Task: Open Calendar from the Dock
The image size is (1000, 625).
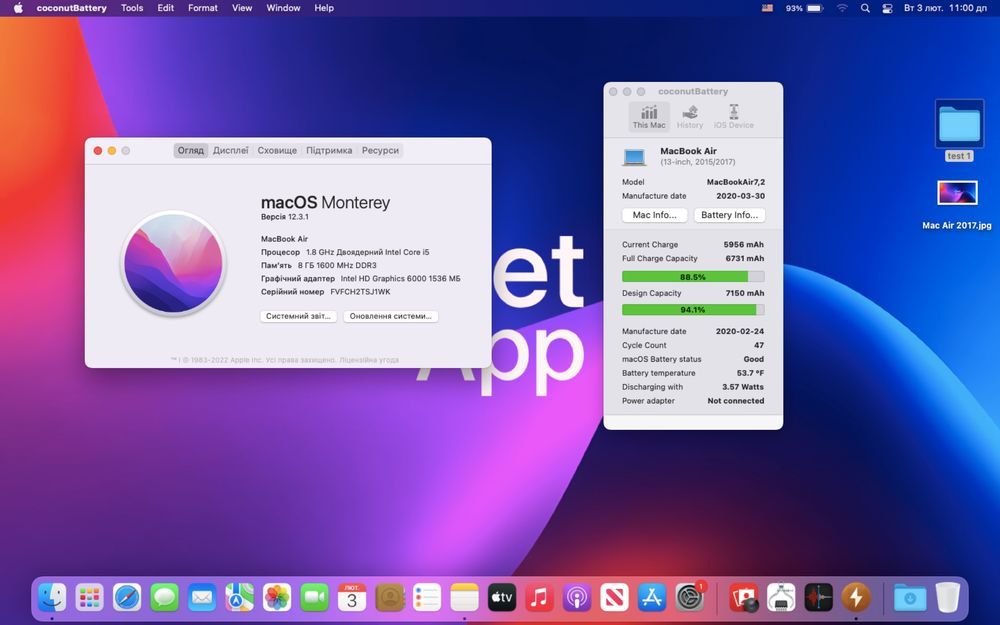Action: point(352,598)
